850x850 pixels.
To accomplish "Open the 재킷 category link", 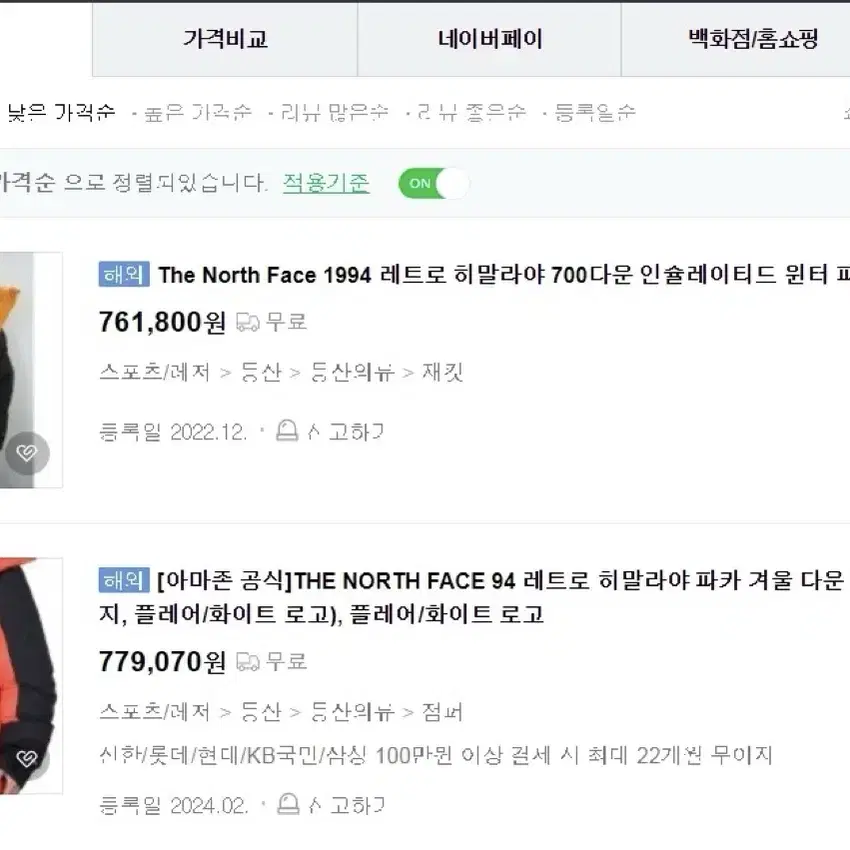I will [443, 372].
